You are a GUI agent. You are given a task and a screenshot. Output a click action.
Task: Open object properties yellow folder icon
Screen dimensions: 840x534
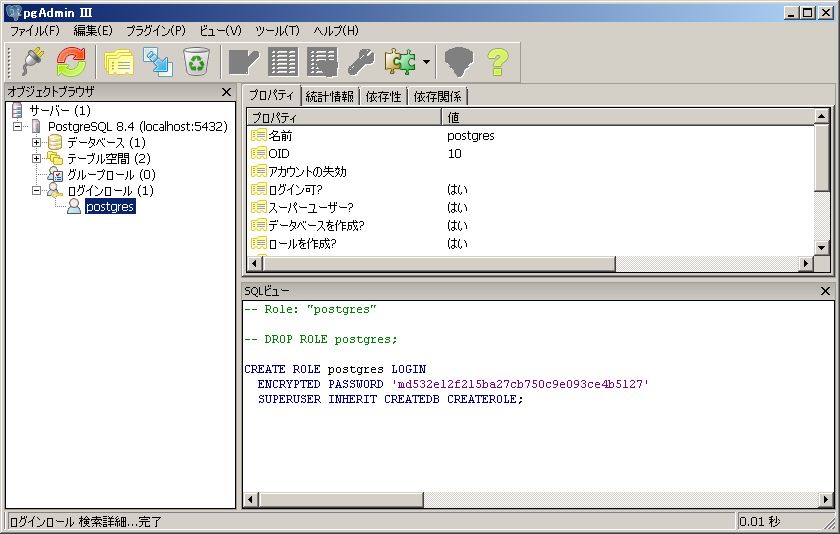[x=118, y=62]
